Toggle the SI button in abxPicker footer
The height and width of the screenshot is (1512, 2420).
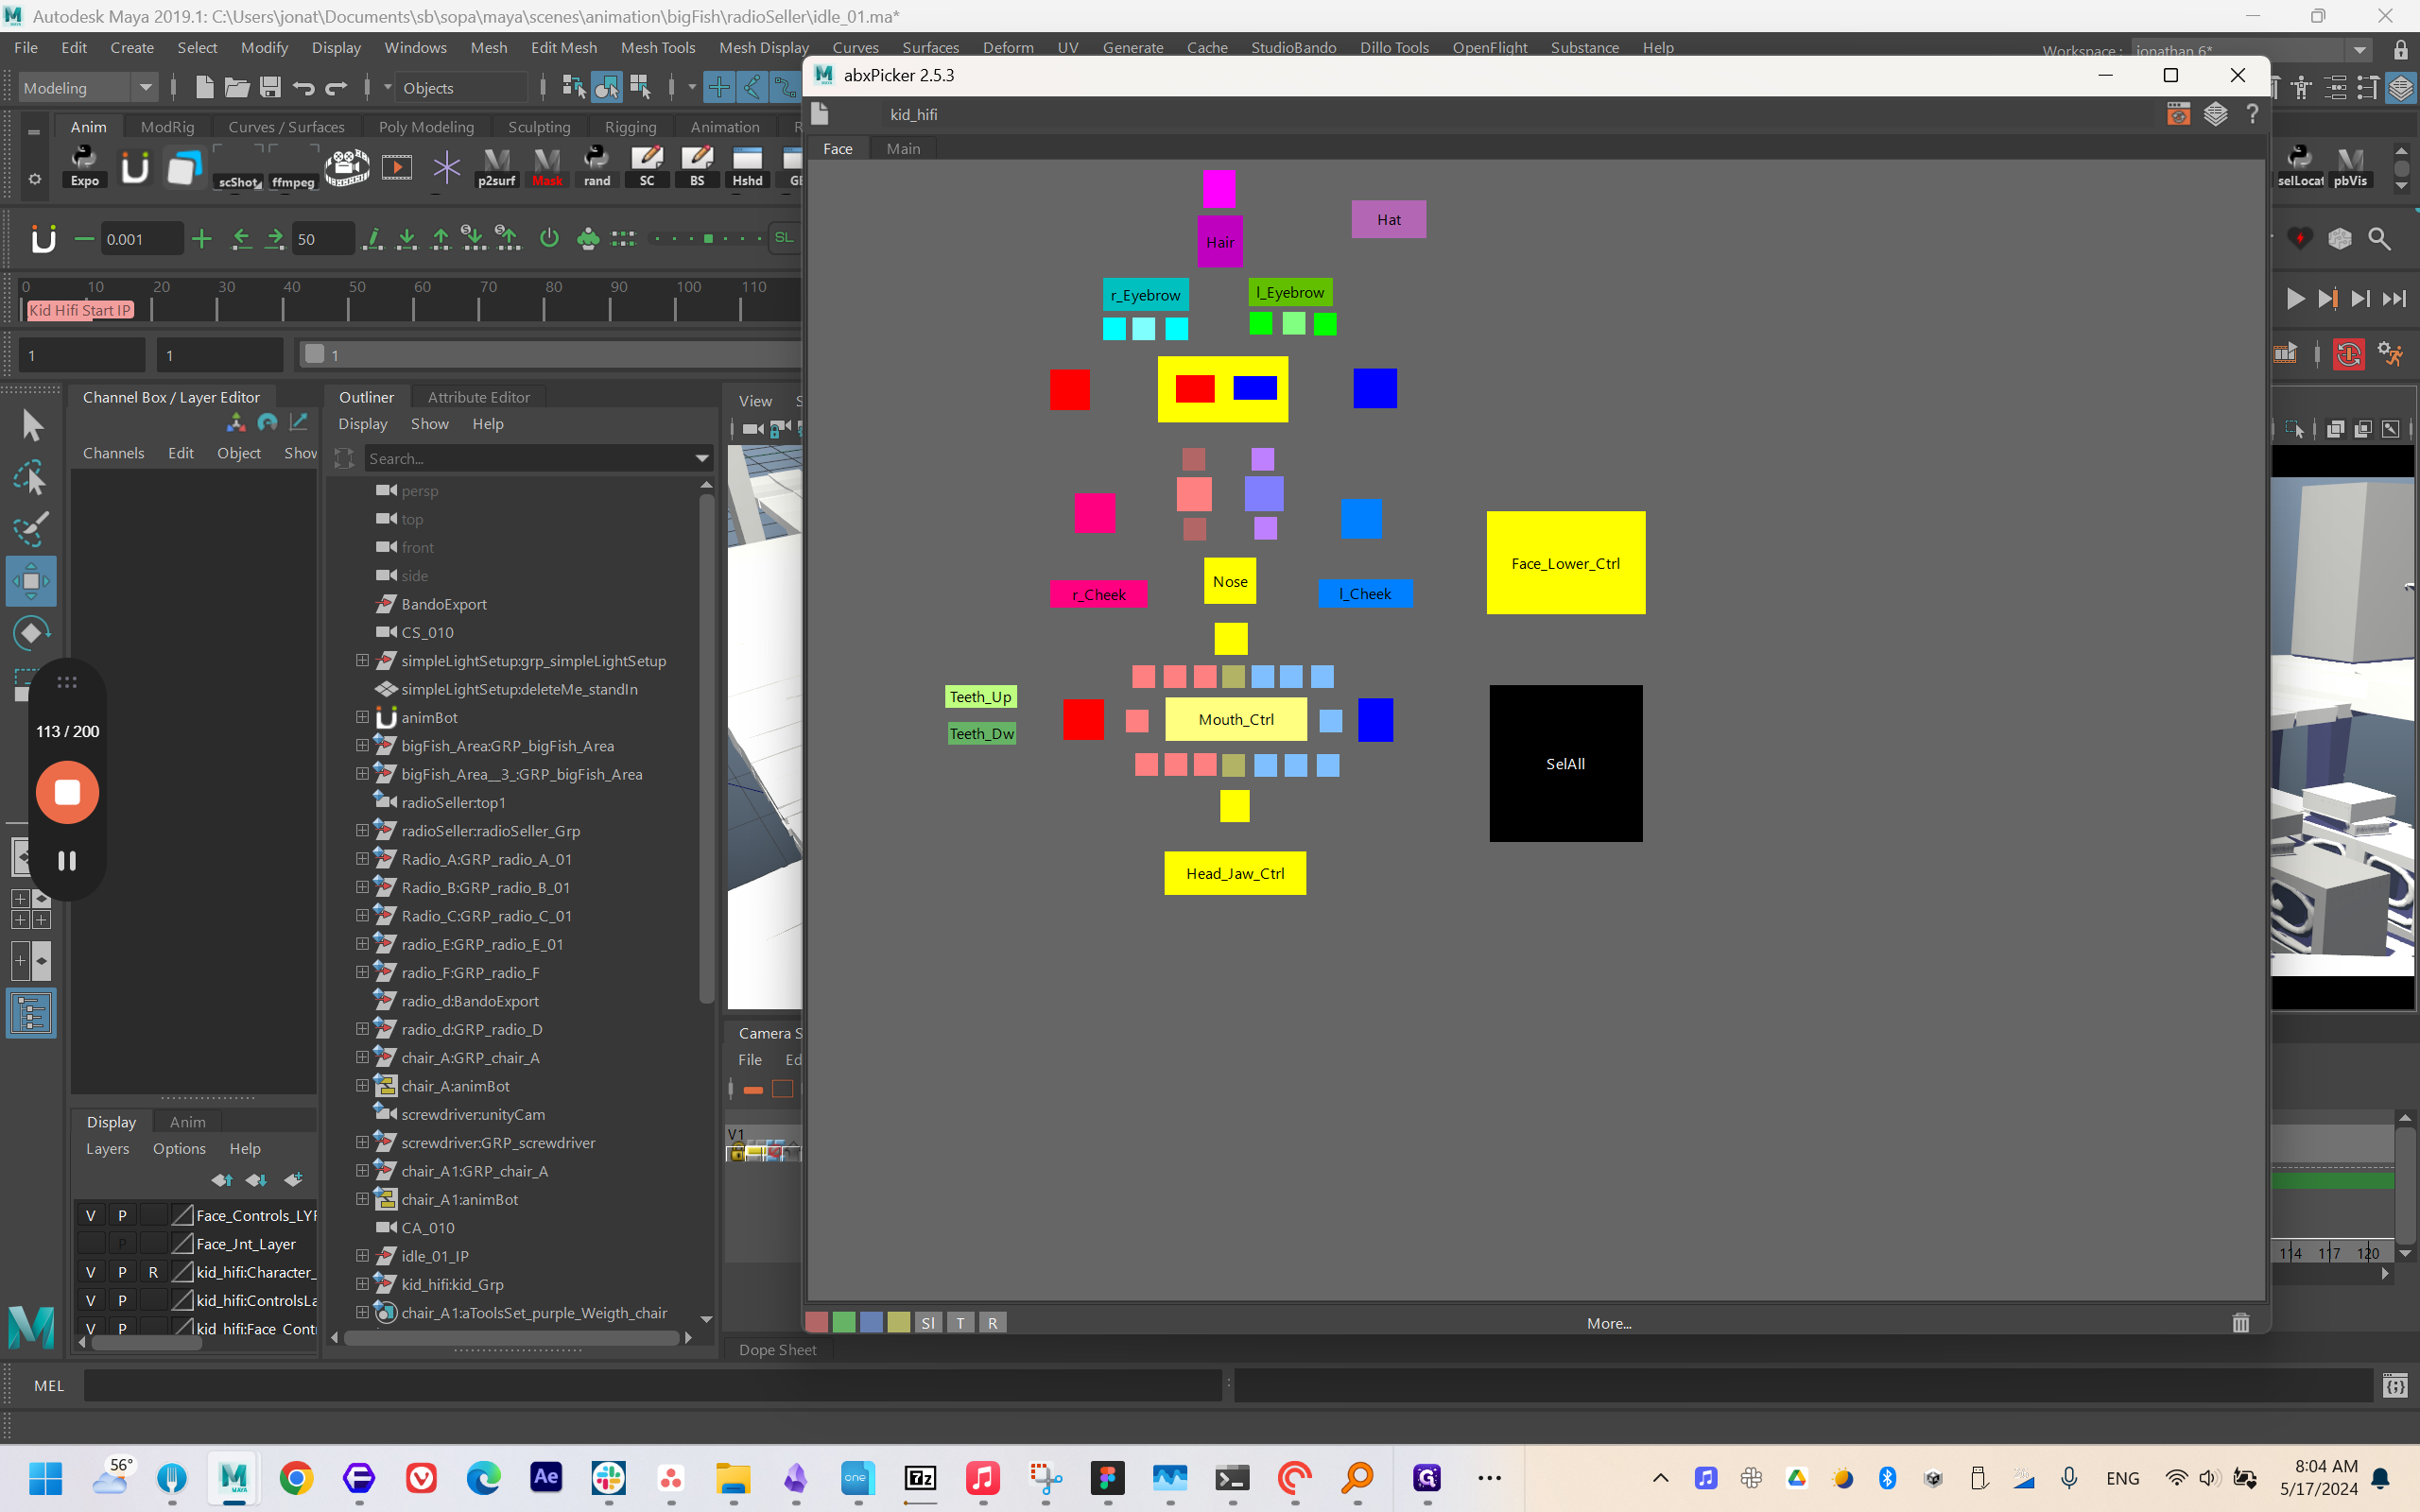928,1323
